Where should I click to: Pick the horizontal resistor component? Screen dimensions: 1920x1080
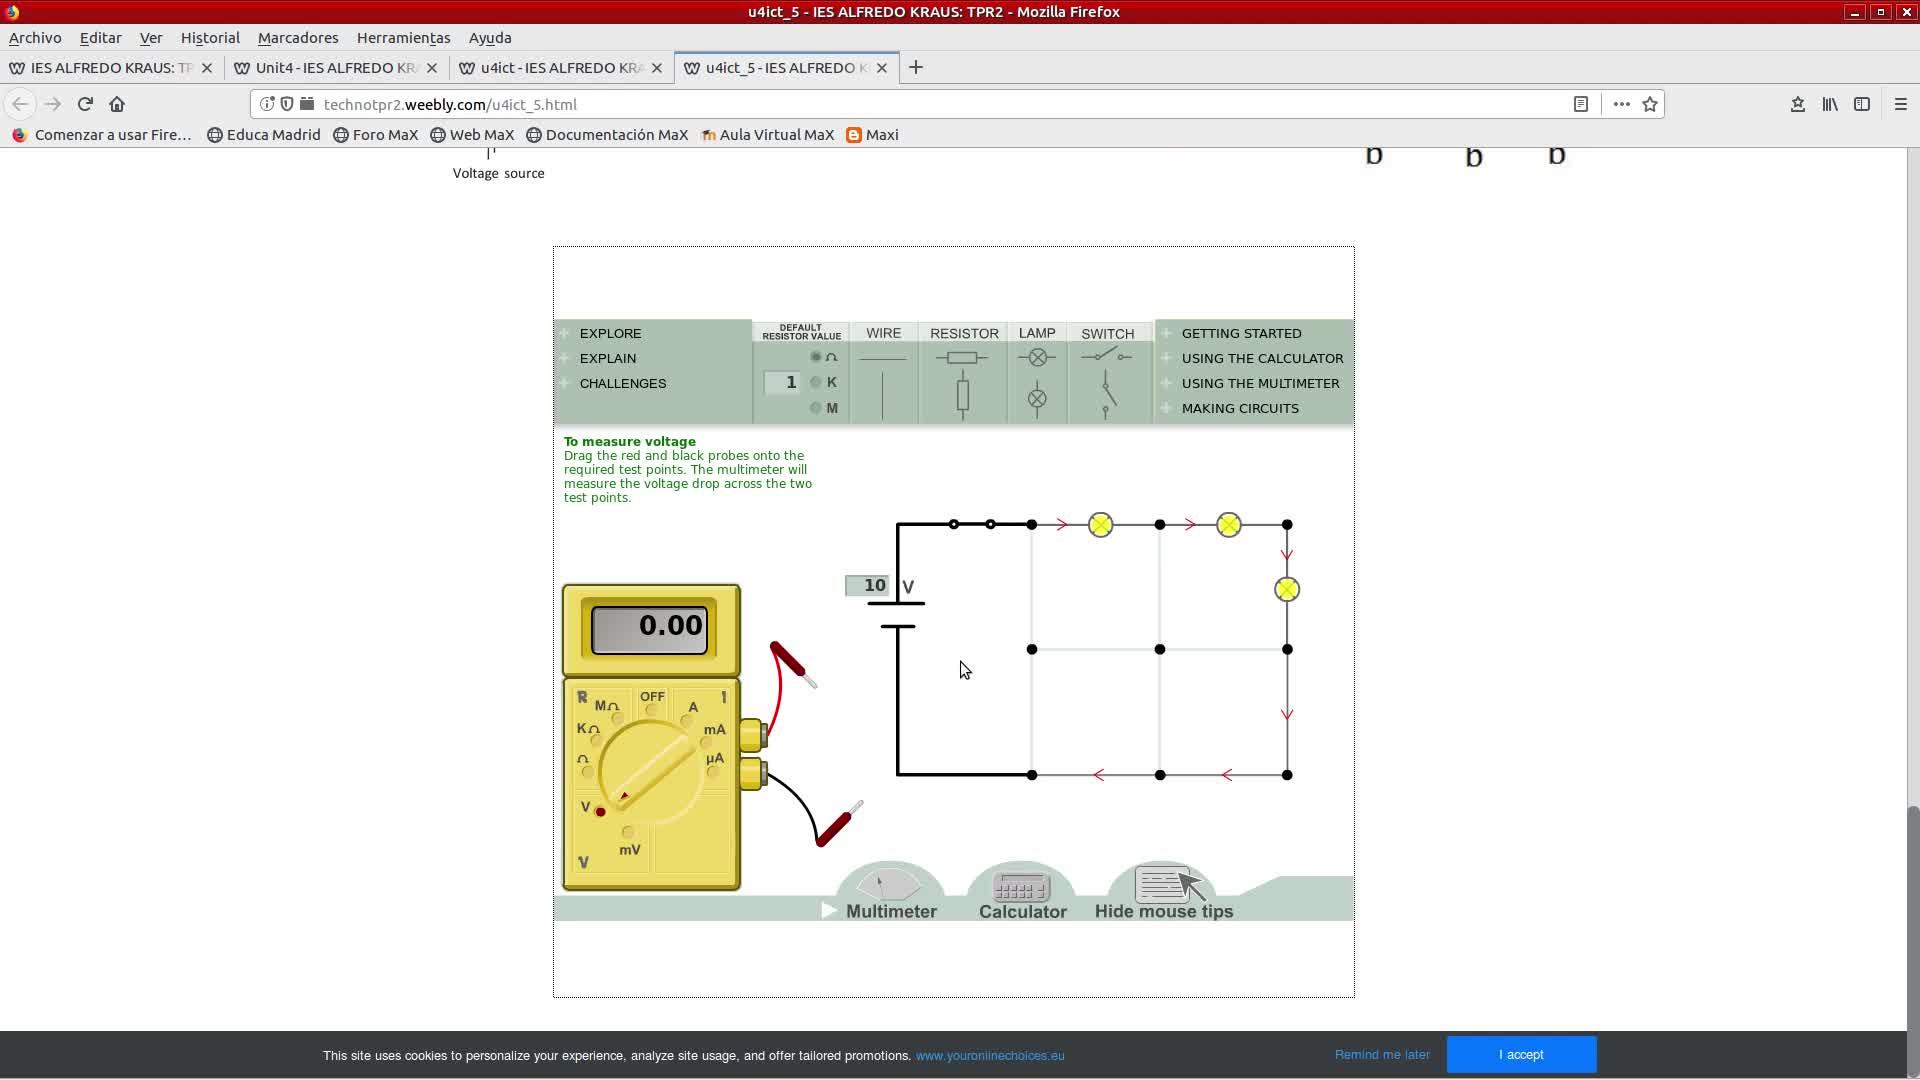(961, 358)
